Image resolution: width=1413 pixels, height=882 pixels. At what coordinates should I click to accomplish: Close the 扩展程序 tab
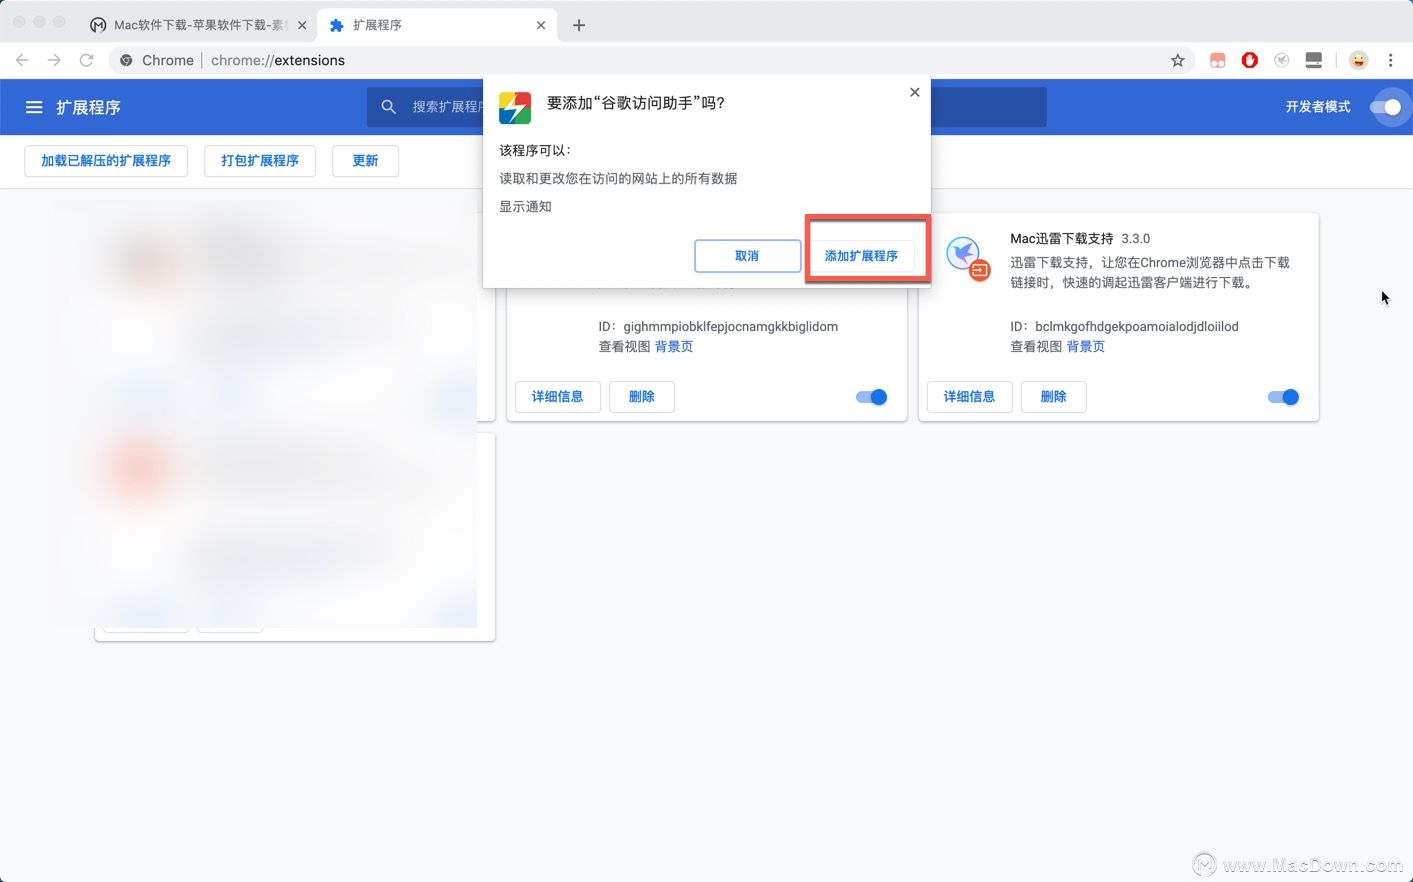pos(541,25)
